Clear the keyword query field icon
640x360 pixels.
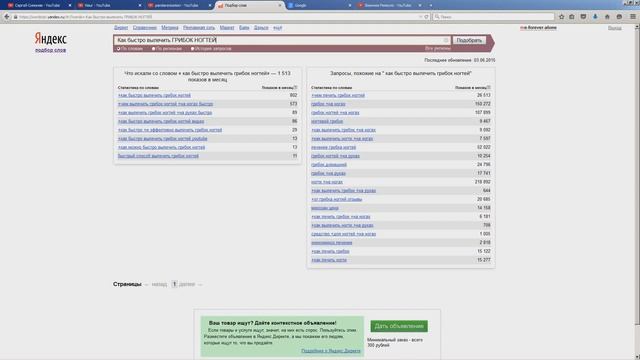click(446, 40)
